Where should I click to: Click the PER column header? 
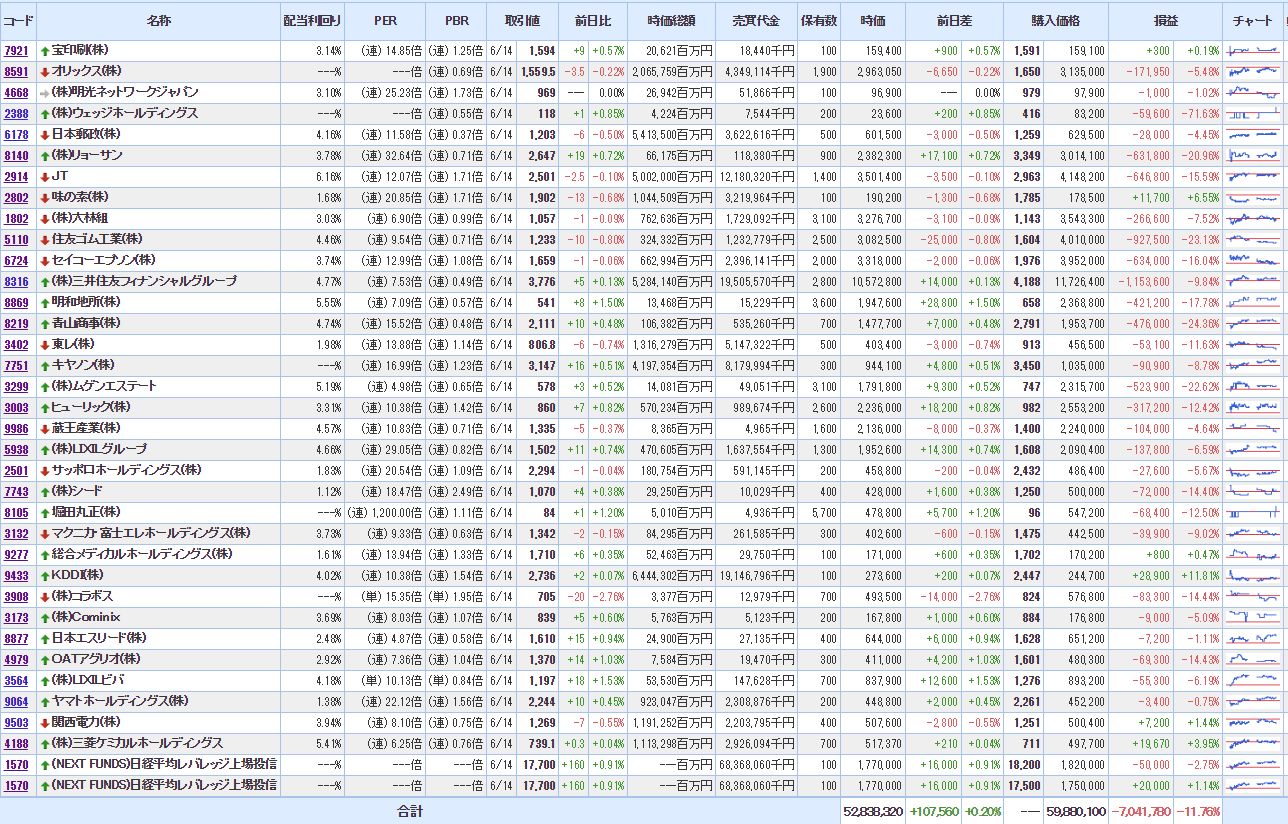(x=385, y=20)
